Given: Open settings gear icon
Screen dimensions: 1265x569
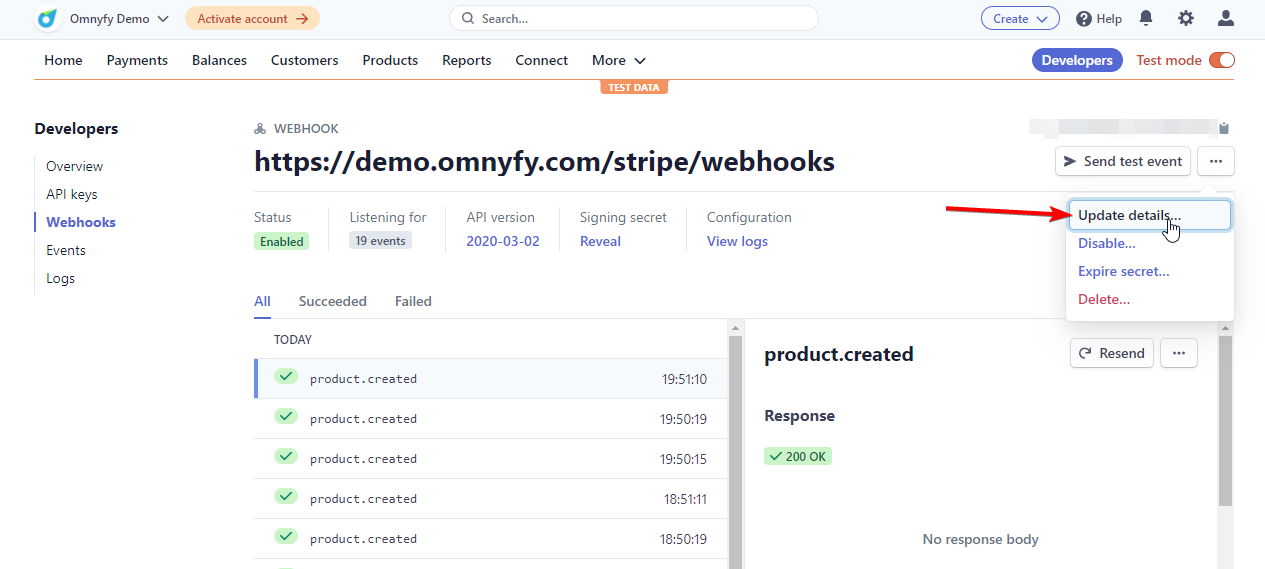Looking at the screenshot, I should 1186,18.
